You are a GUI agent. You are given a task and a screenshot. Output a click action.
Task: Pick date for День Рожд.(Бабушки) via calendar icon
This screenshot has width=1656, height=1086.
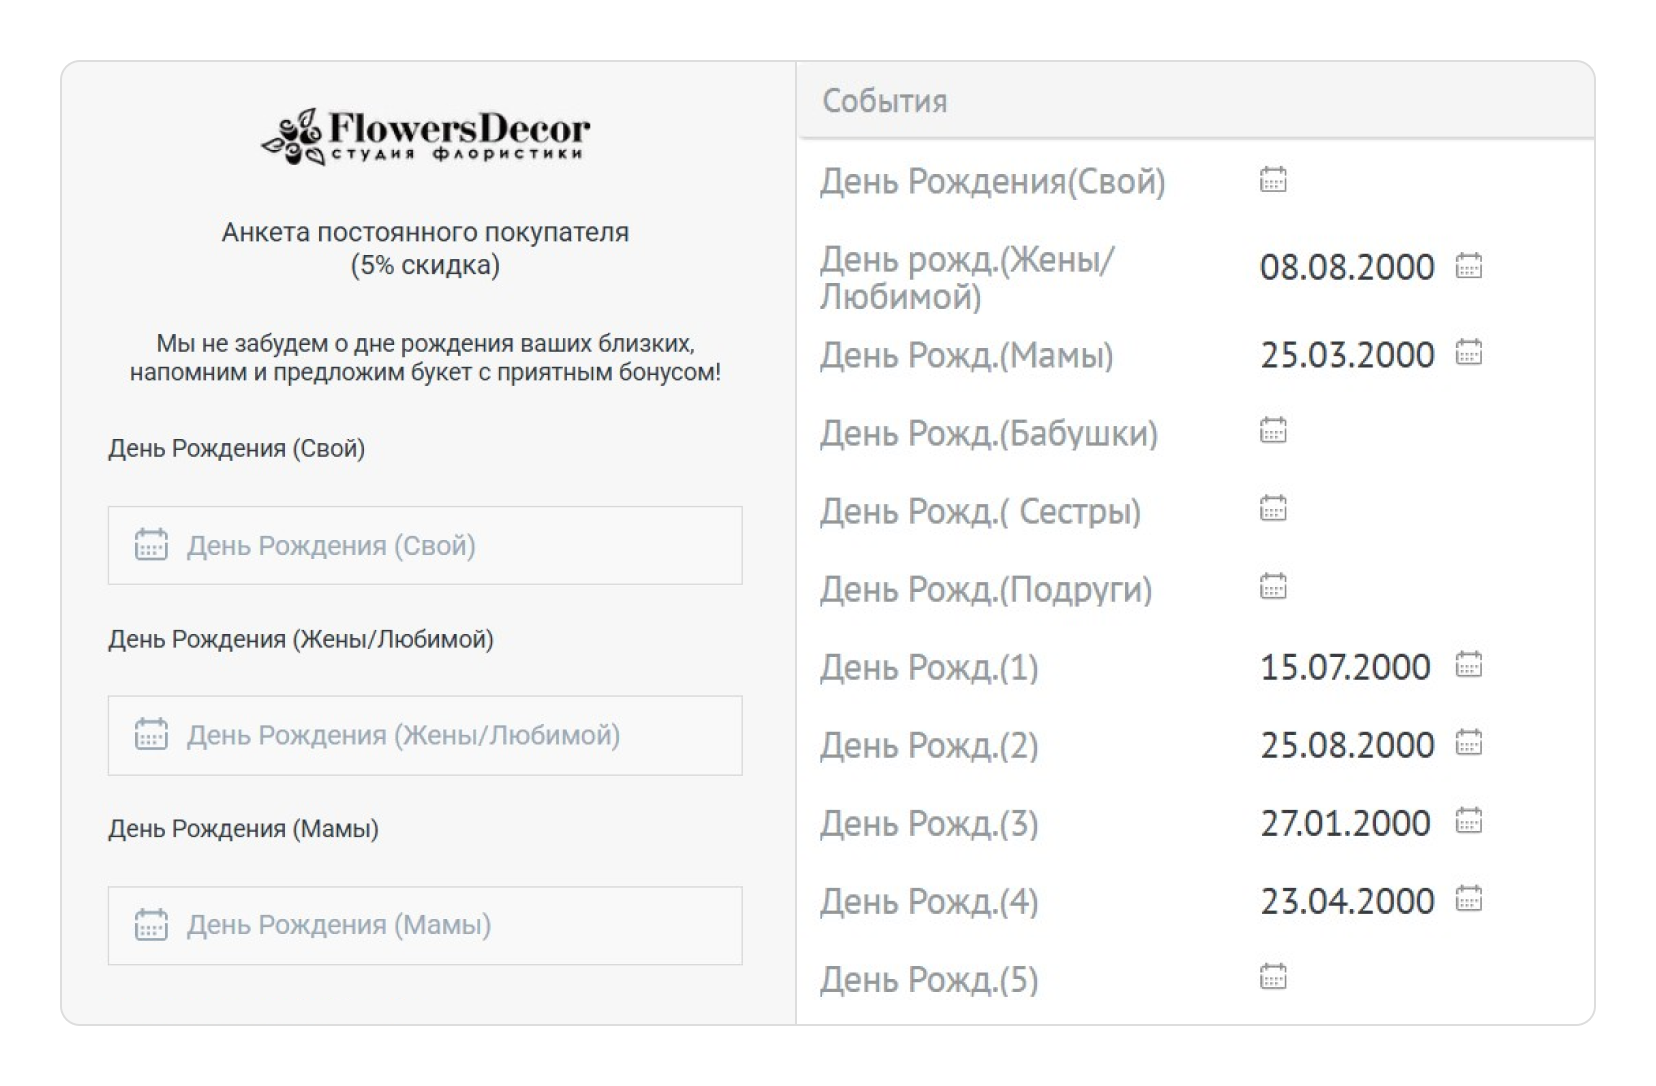(1272, 430)
